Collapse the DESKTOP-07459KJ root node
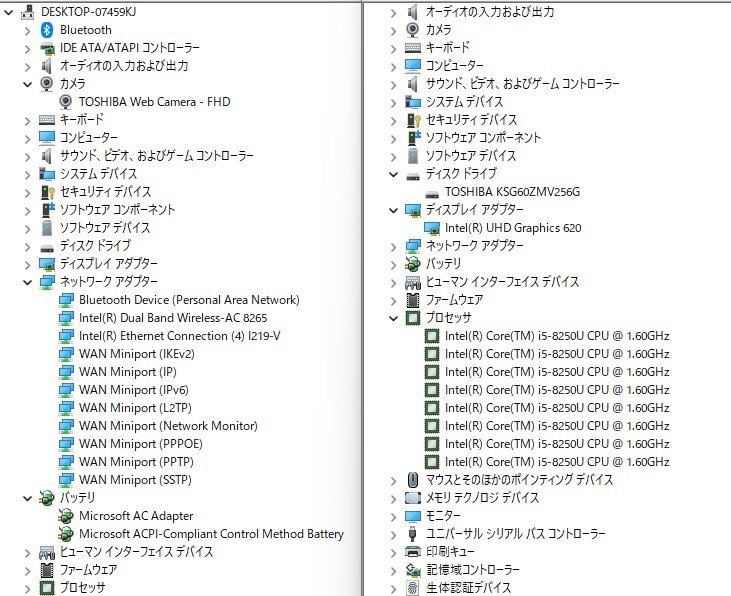The width and height of the screenshot is (731, 596). point(8,13)
